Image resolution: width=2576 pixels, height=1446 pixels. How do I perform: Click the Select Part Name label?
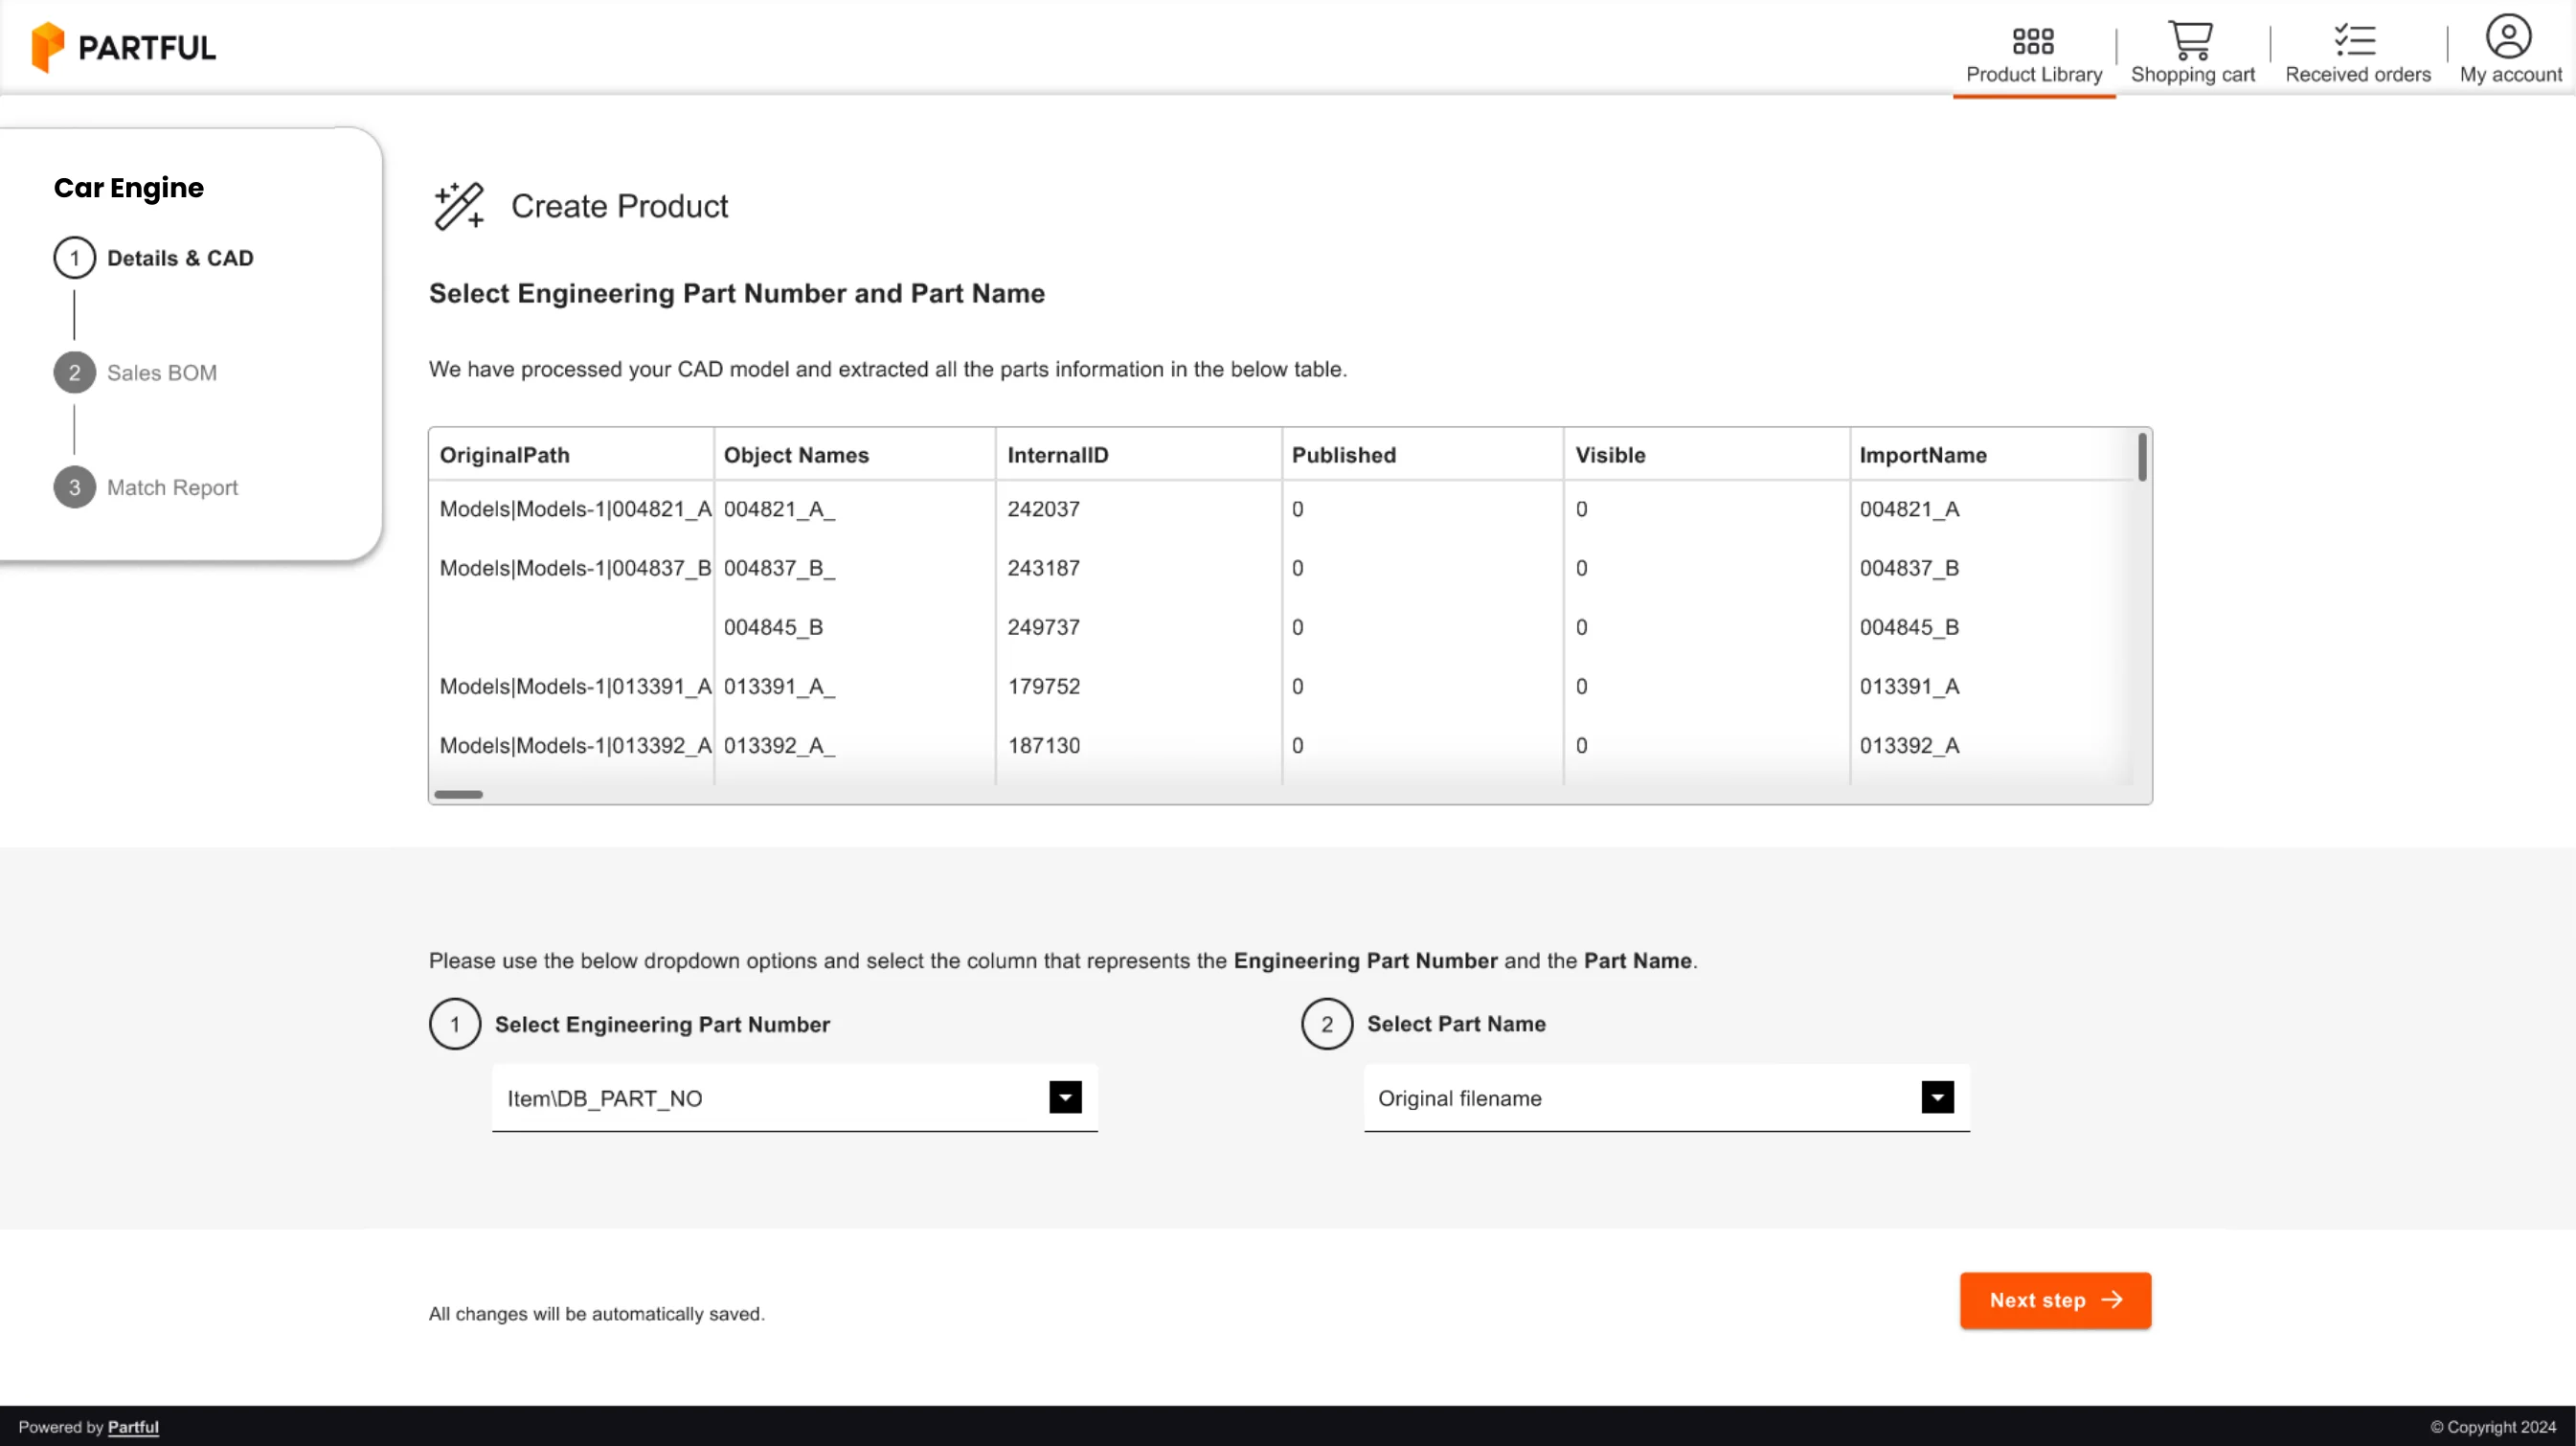coord(1456,1024)
